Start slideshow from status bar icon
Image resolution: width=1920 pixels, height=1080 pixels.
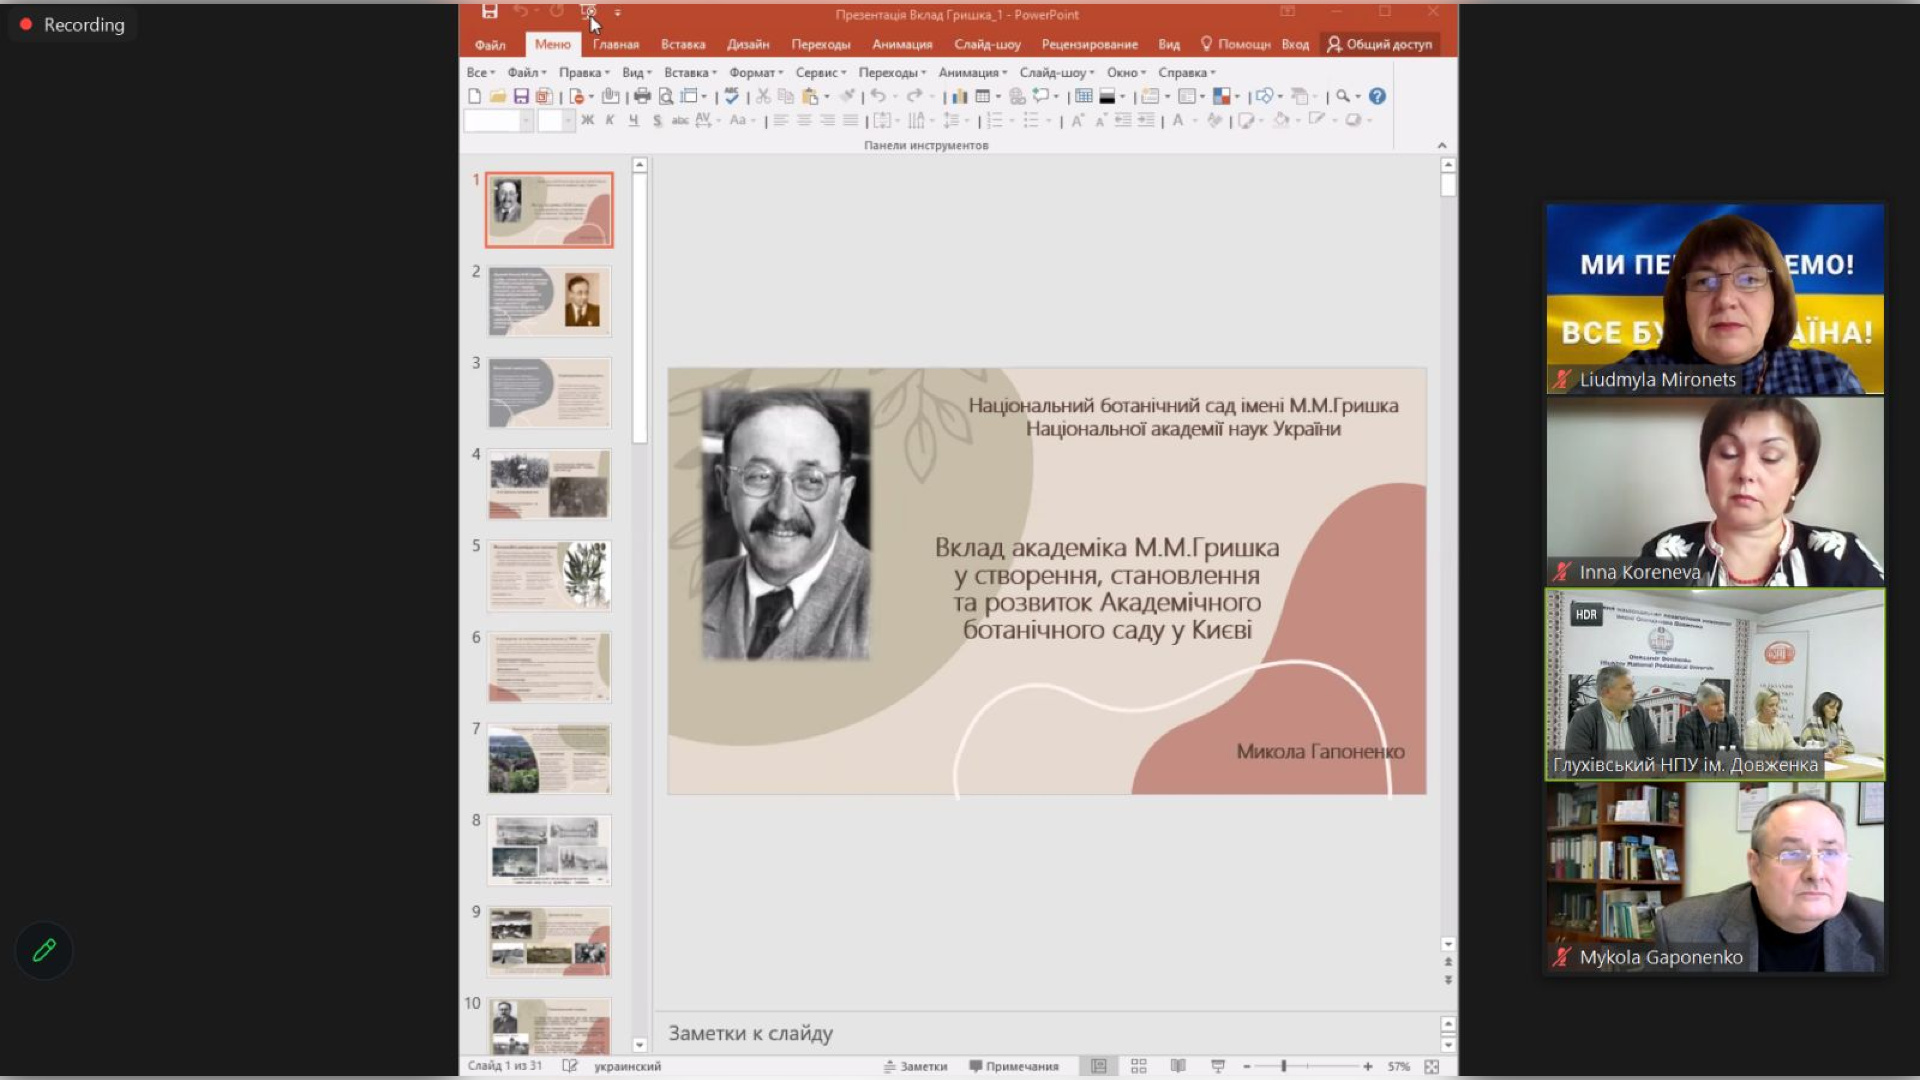tap(1217, 1066)
